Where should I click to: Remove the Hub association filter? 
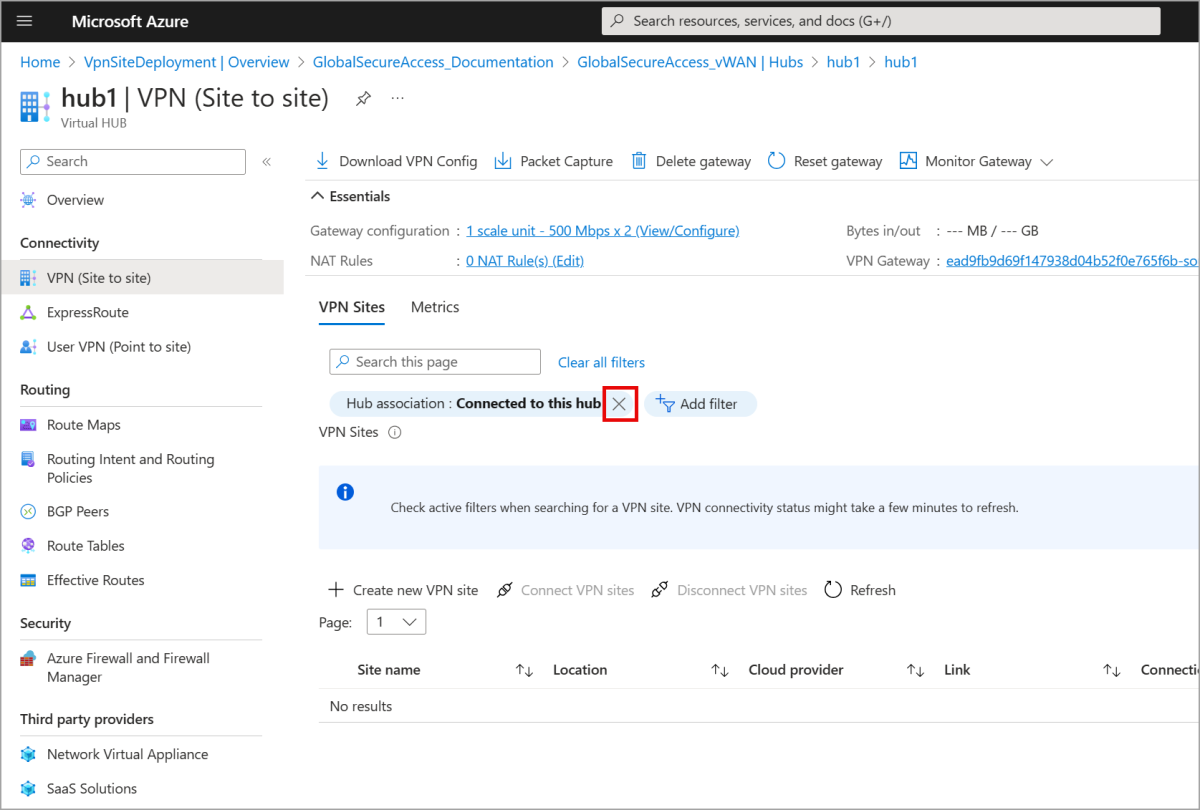pos(620,403)
